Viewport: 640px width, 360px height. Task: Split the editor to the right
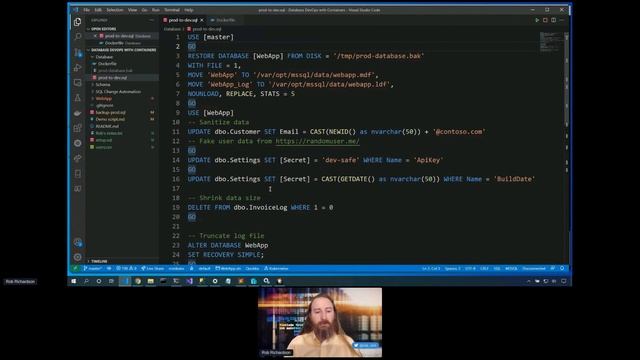tap(553, 20)
